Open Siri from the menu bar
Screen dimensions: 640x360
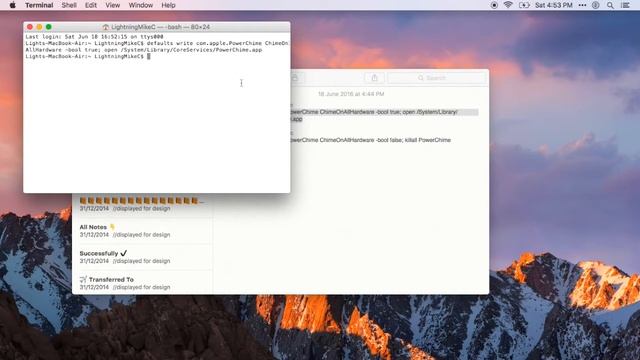point(596,5)
